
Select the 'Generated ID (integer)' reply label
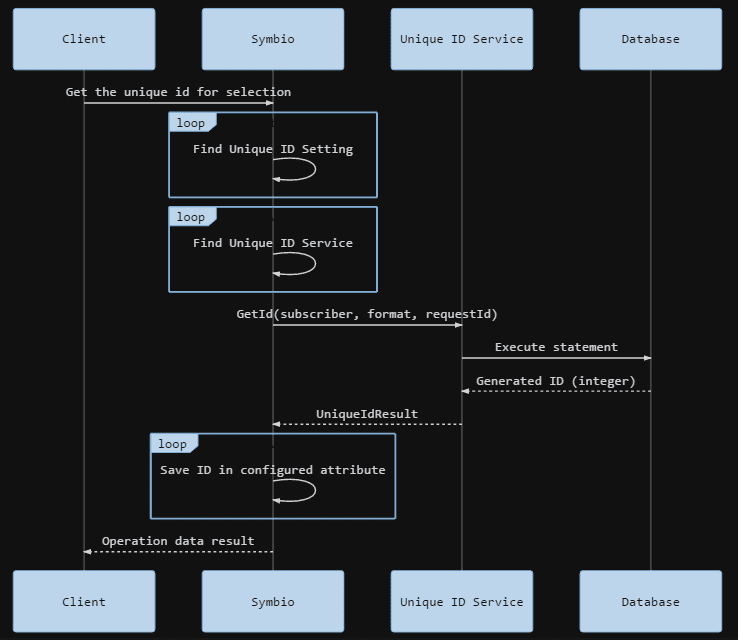(x=556, y=381)
